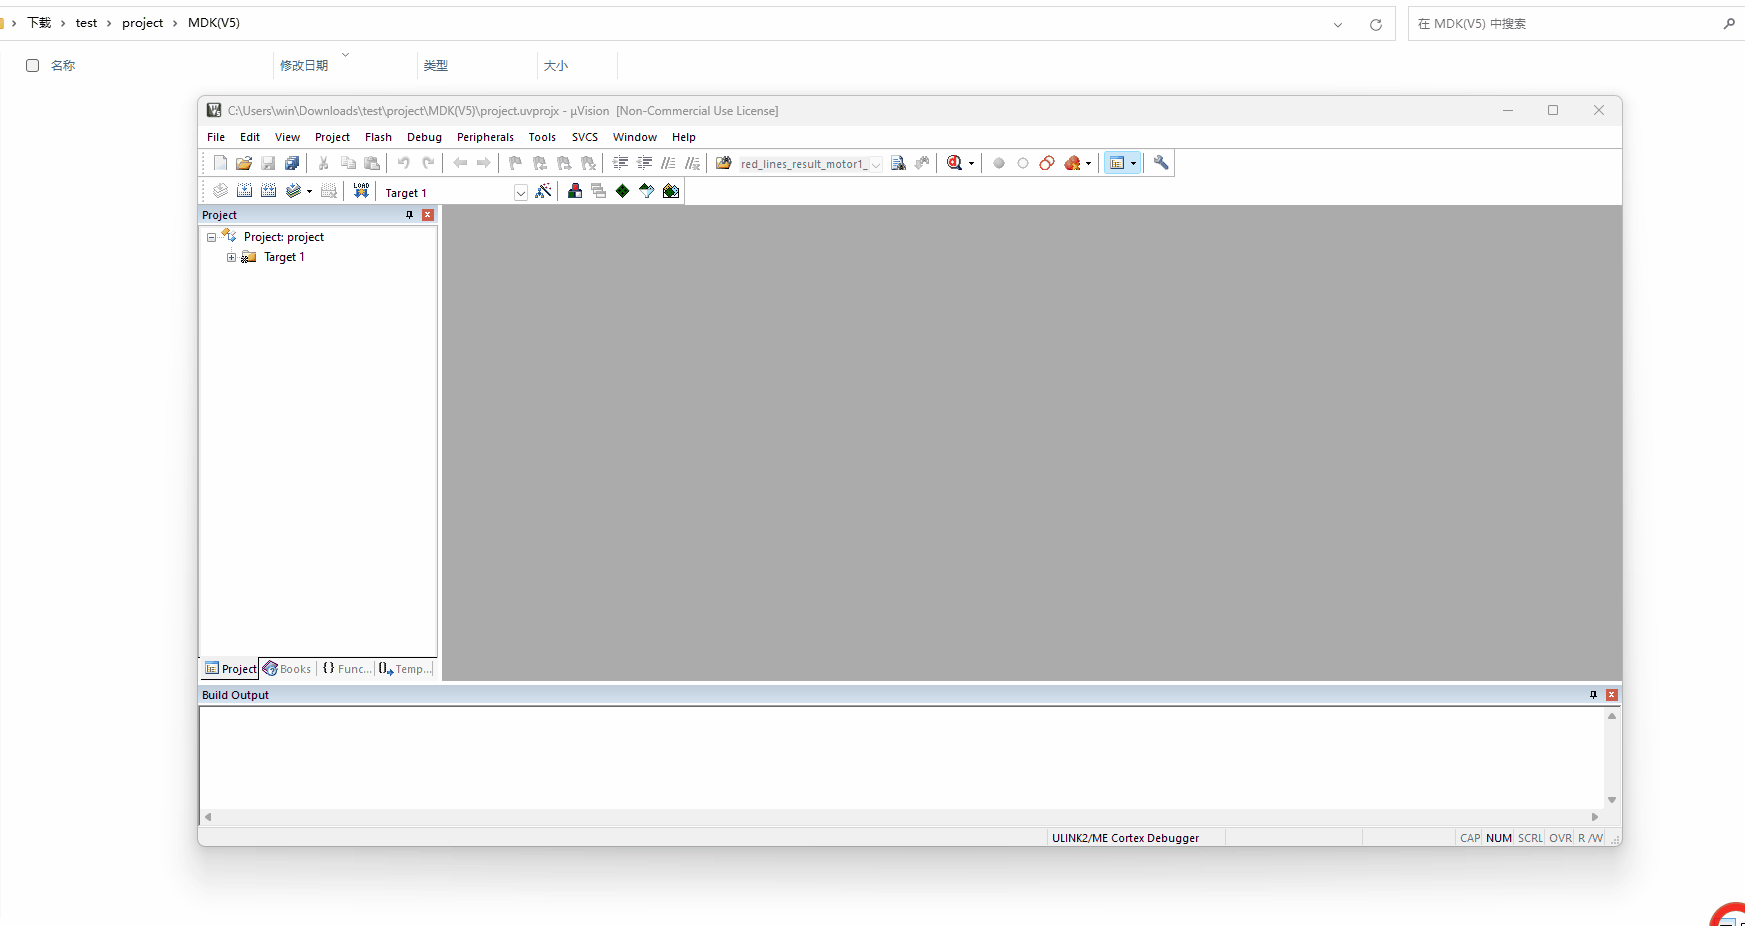
Task: Open the Peripherals menu
Action: point(484,137)
